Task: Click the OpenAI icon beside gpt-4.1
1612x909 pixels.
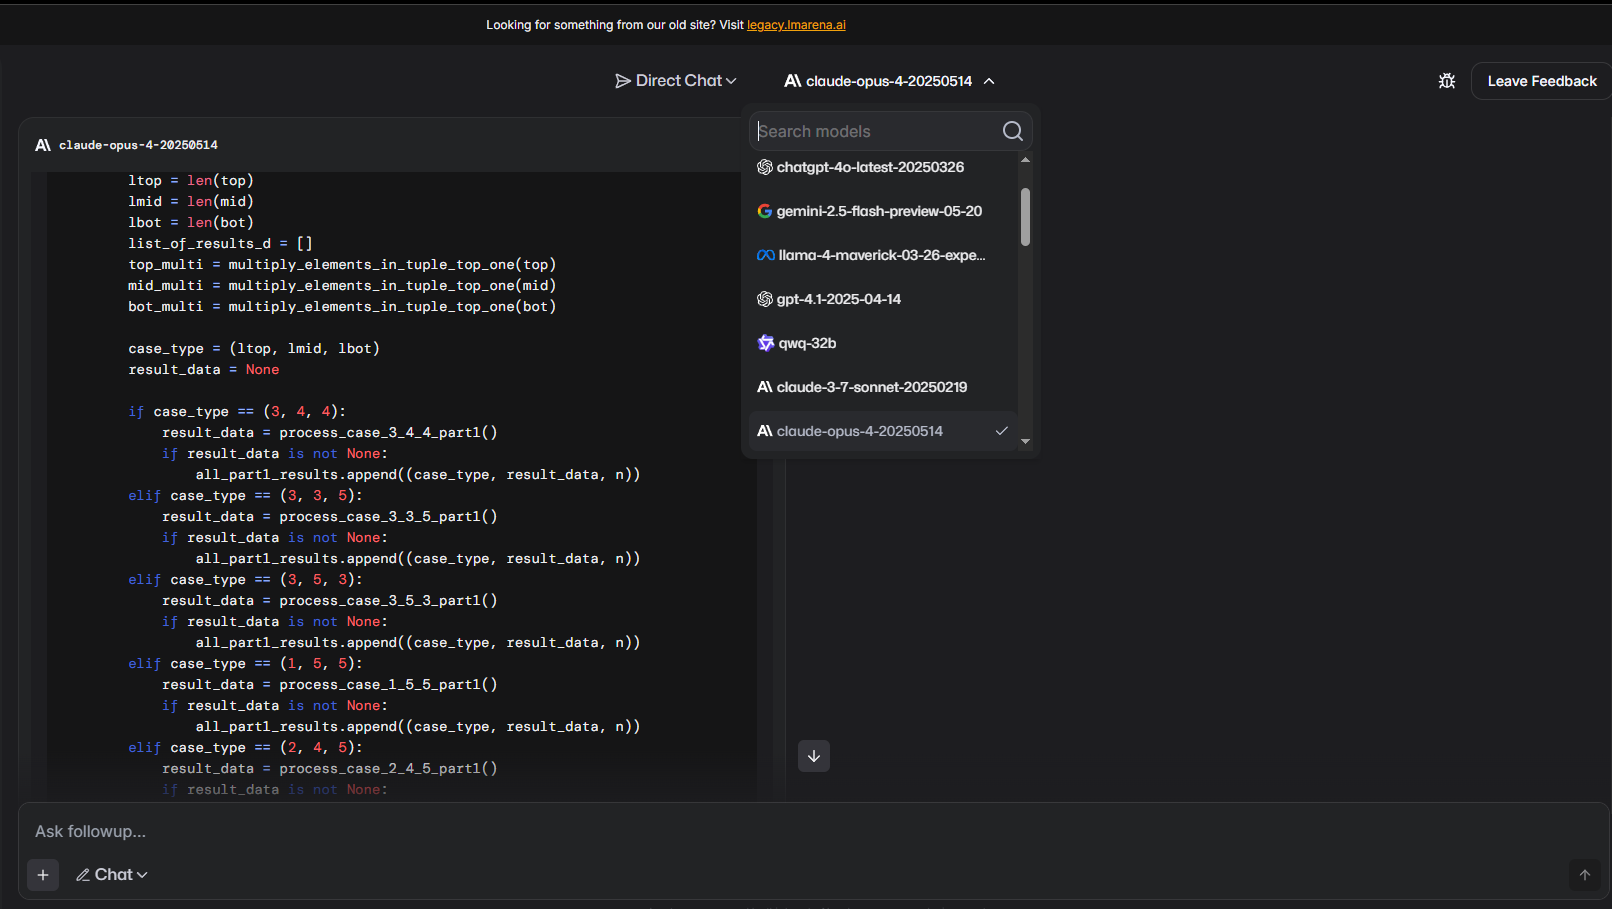Action: (x=765, y=299)
